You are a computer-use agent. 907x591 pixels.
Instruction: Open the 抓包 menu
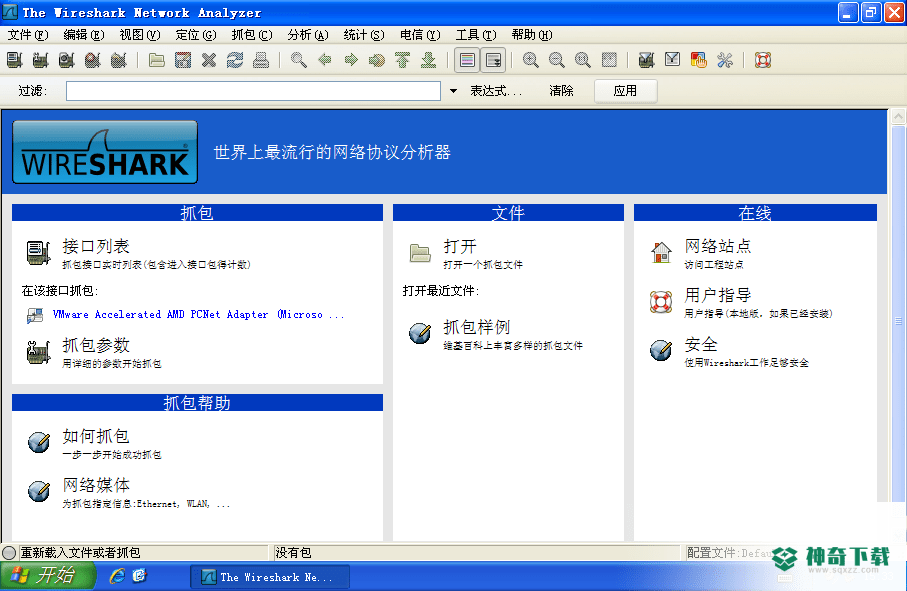coord(252,35)
